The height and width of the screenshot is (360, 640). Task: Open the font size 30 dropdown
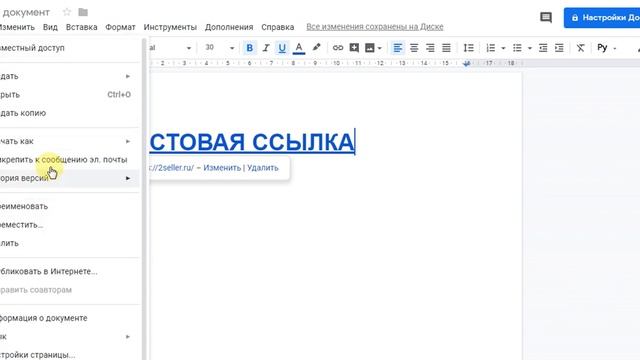coord(232,48)
